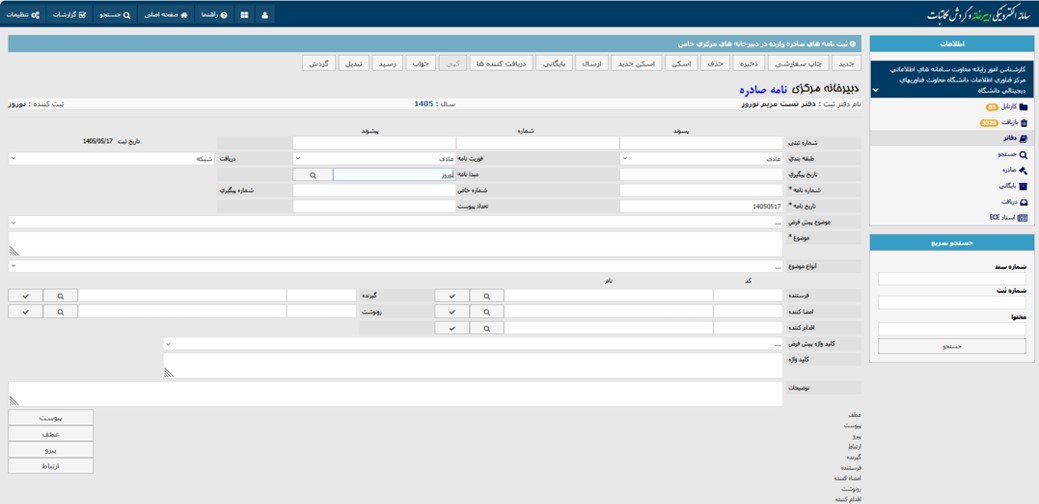Click checkmark icon in فرستنده row
Screen dimensions: 1039x504
pos(452,295)
